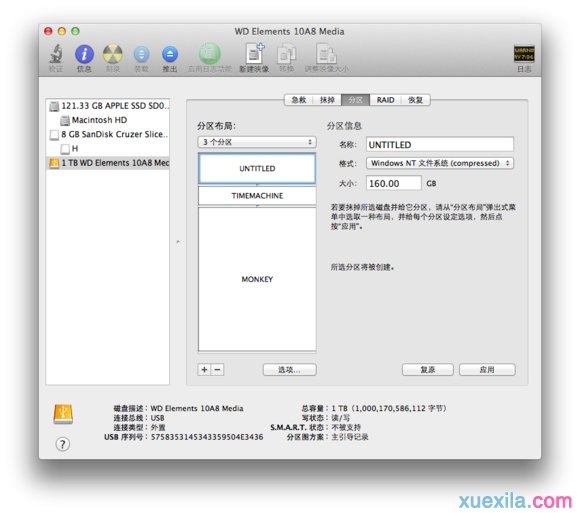Click the Convert (转换) toolbar icon
The width and height of the screenshot is (580, 513).
click(287, 54)
